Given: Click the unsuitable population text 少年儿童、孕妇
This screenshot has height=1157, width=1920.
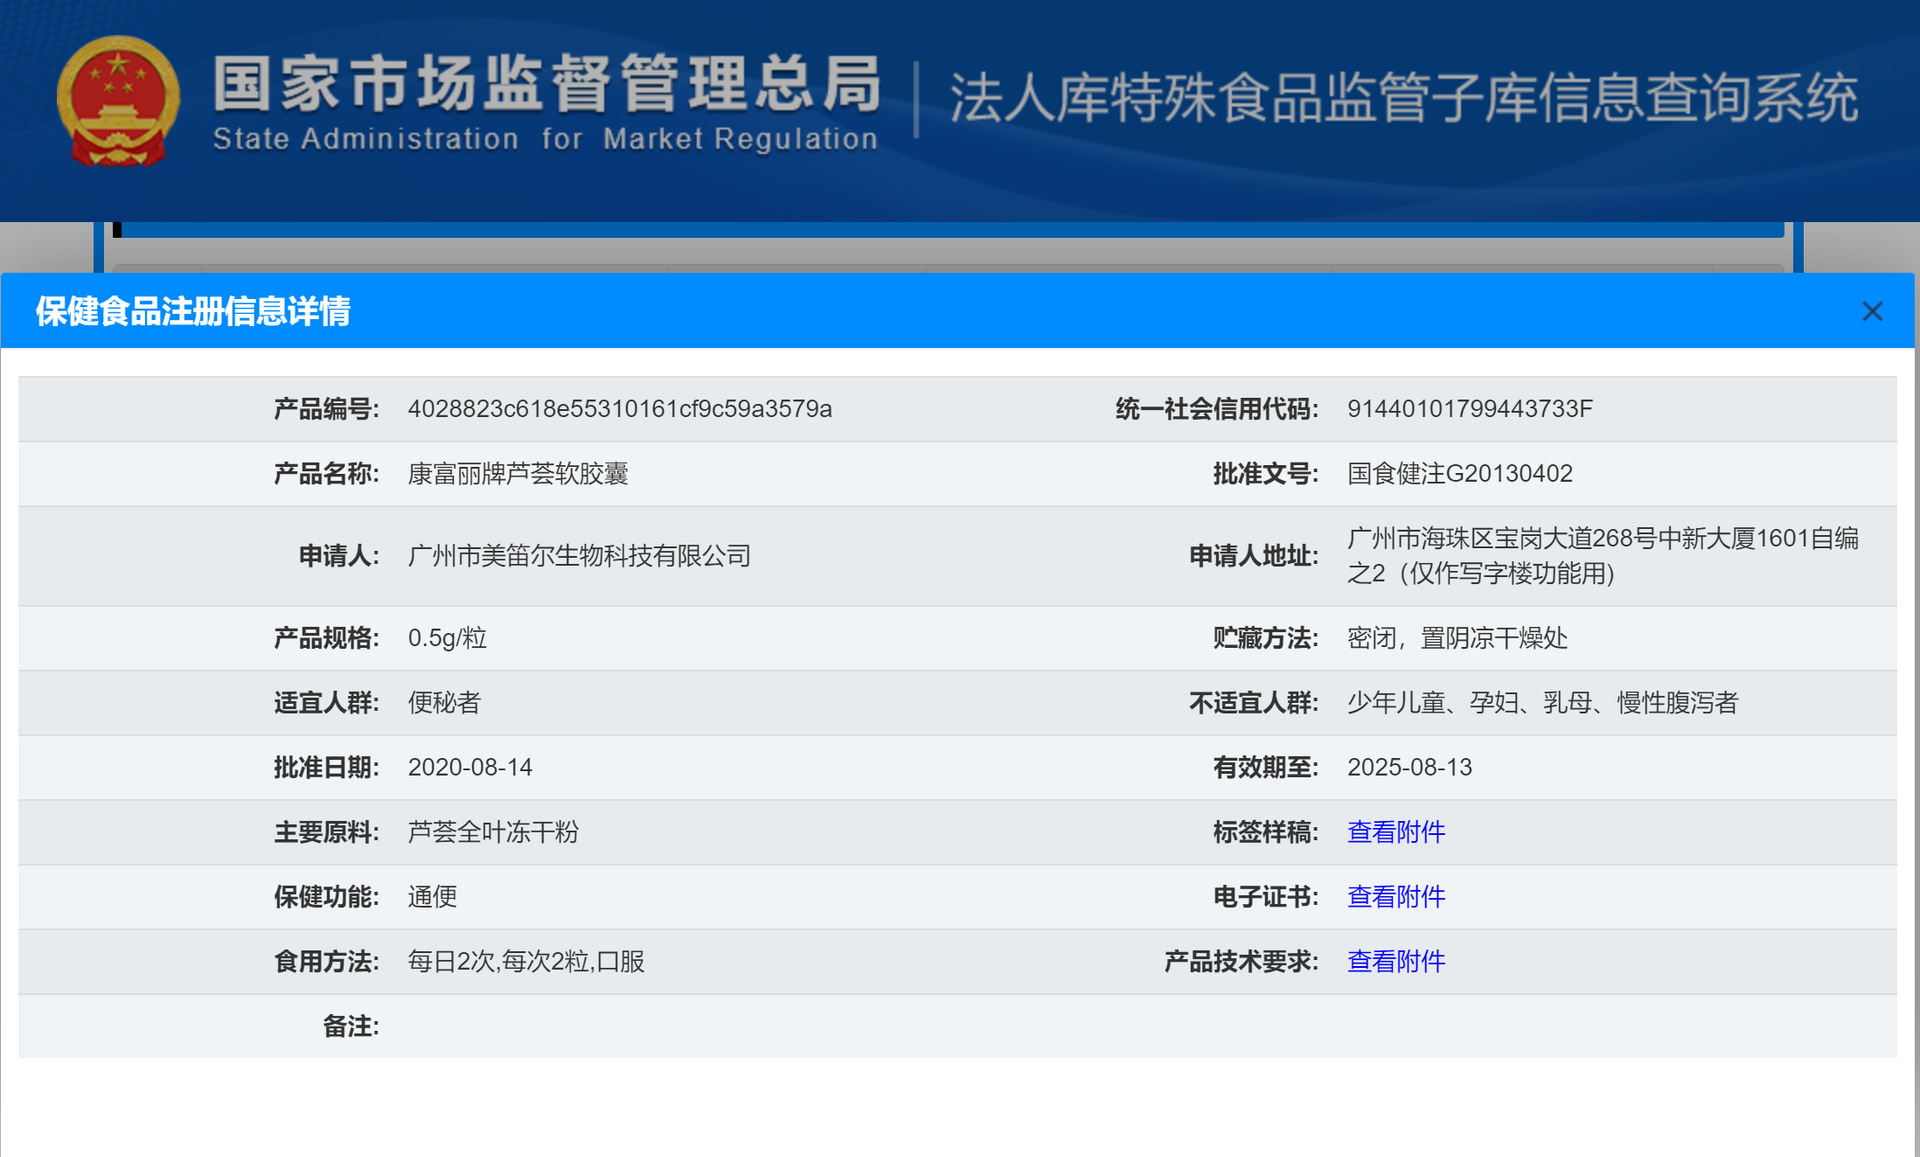Looking at the screenshot, I should point(1541,703).
